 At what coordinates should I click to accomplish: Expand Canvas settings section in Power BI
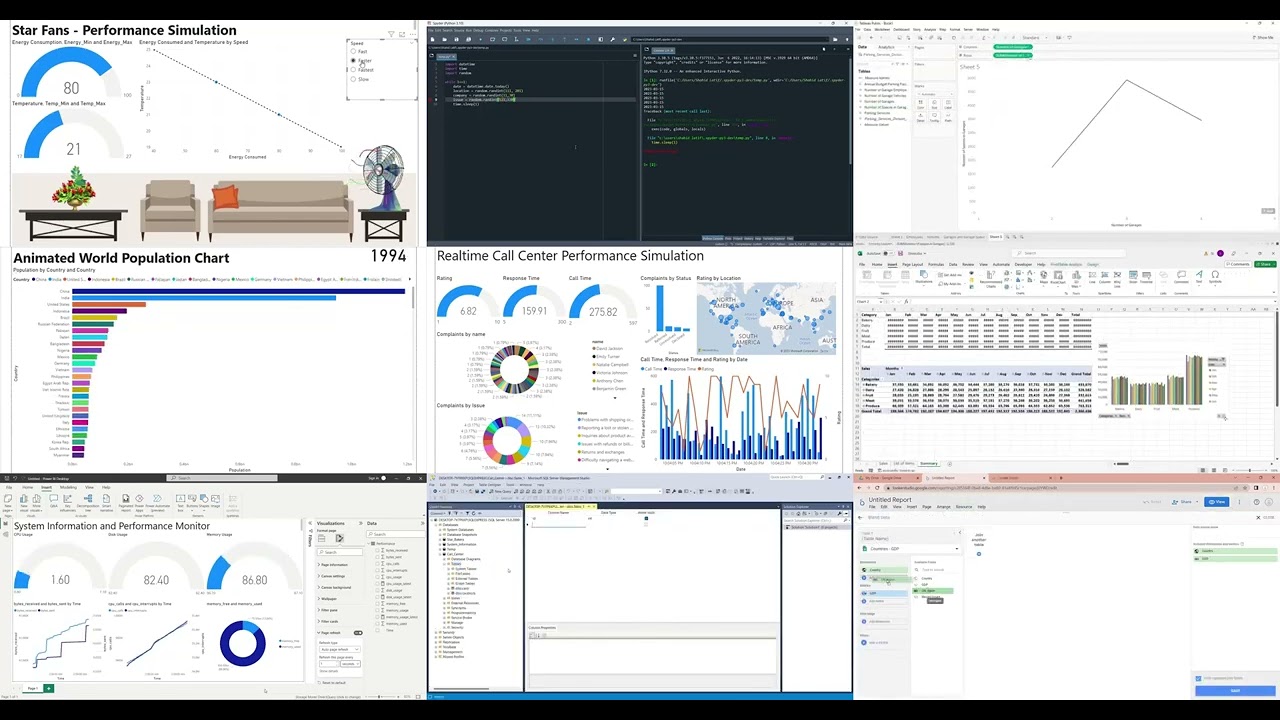[x=333, y=576]
